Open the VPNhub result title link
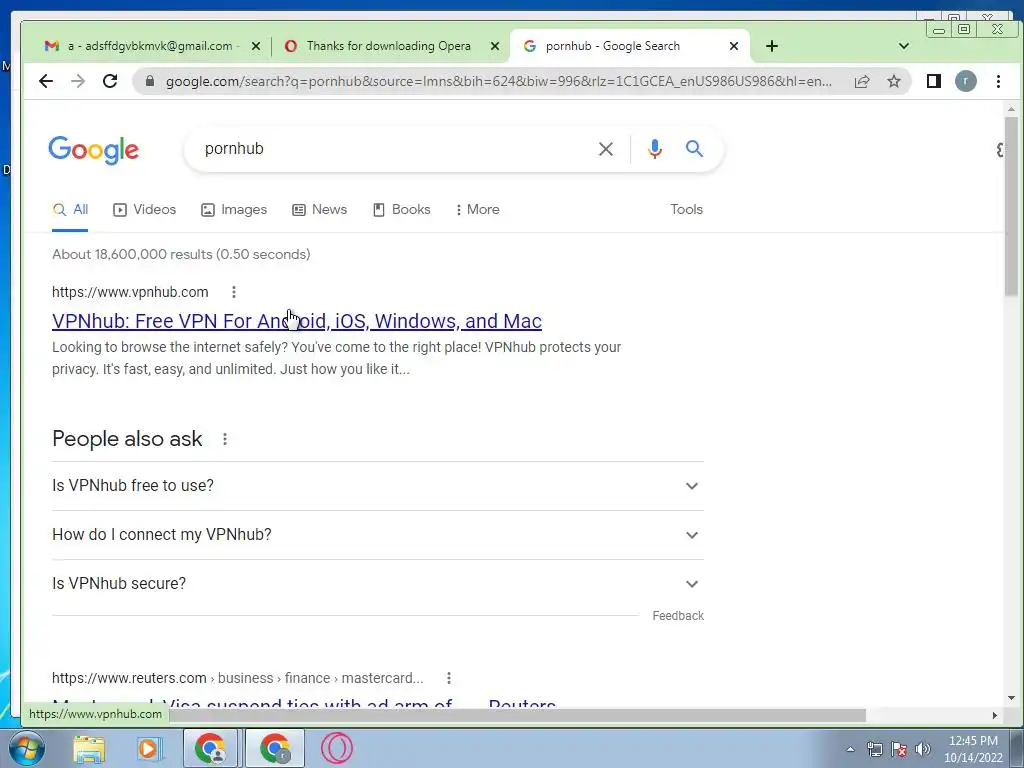This screenshot has height=768, width=1024. (x=296, y=321)
